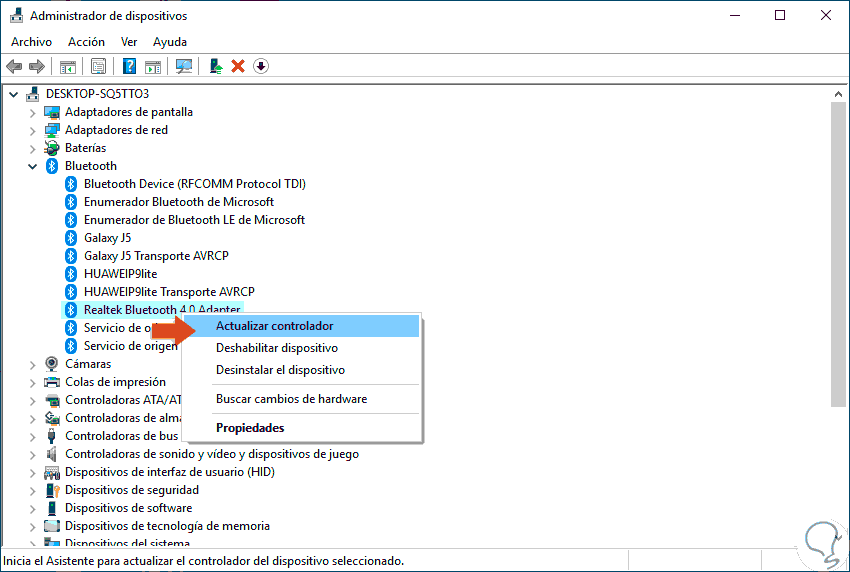The height and width of the screenshot is (572, 850).
Task: Click the Dispositivos de seguridad key icon
Action: pyautogui.click(x=52, y=490)
